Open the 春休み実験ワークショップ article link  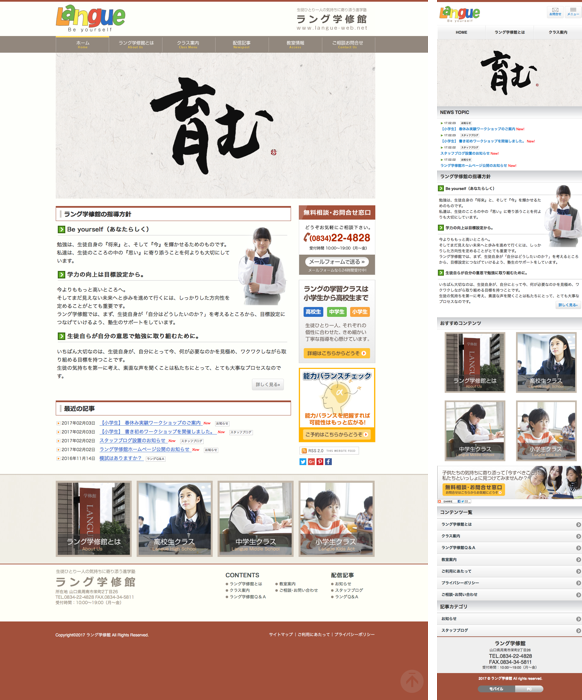(x=150, y=422)
